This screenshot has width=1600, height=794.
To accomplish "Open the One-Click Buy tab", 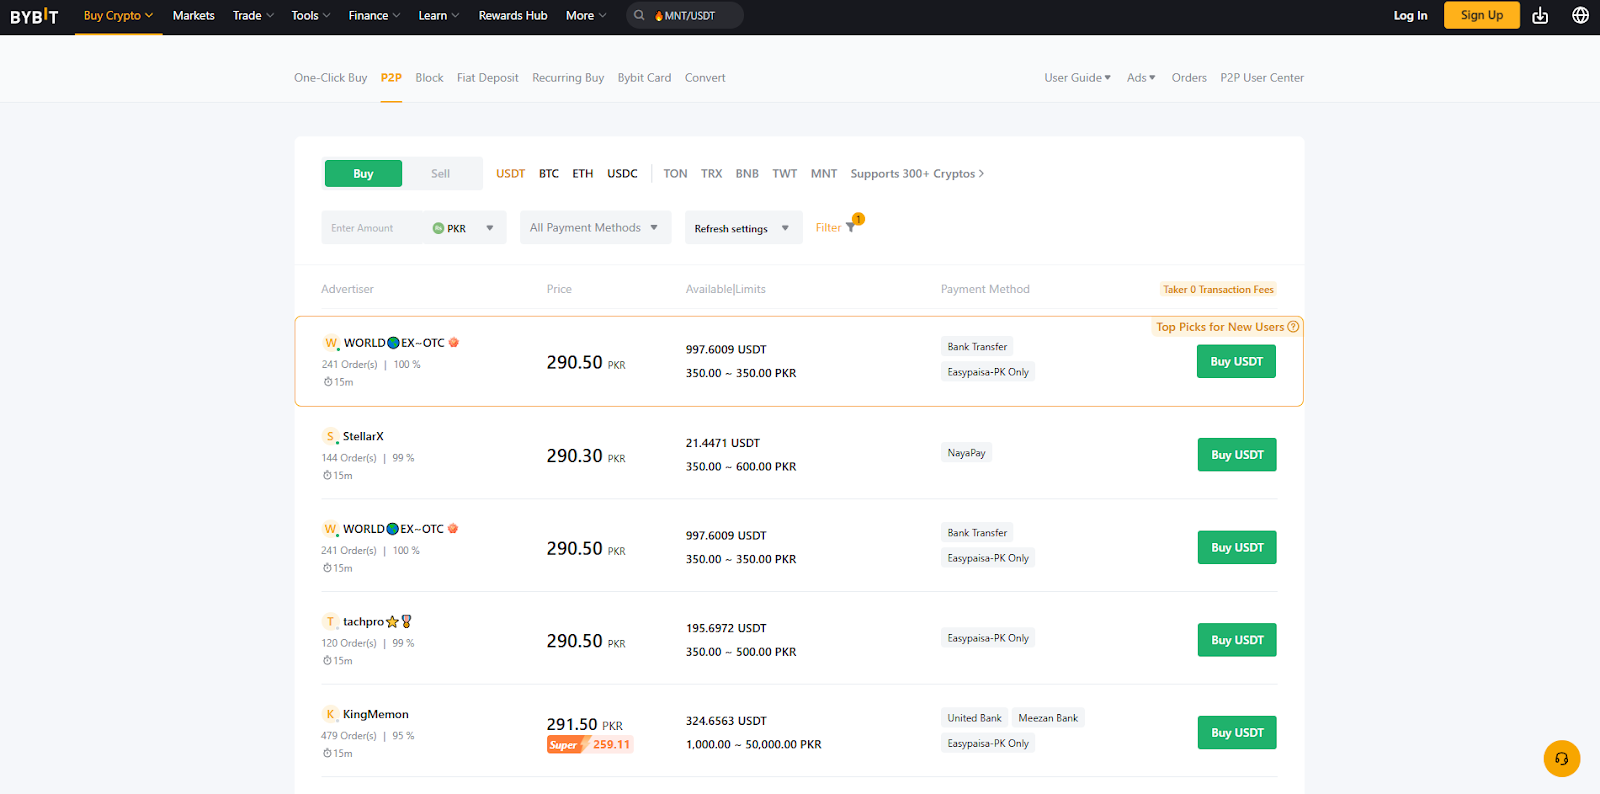I will coord(330,78).
